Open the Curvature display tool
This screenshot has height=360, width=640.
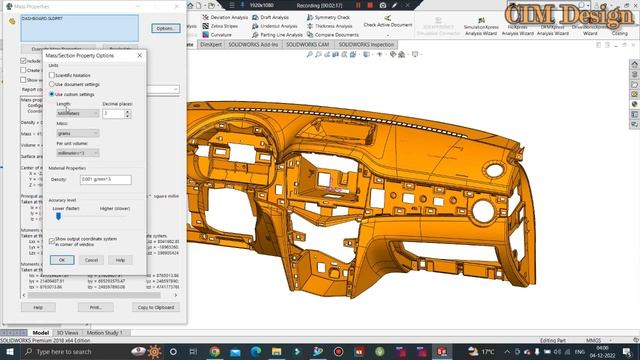click(217, 35)
